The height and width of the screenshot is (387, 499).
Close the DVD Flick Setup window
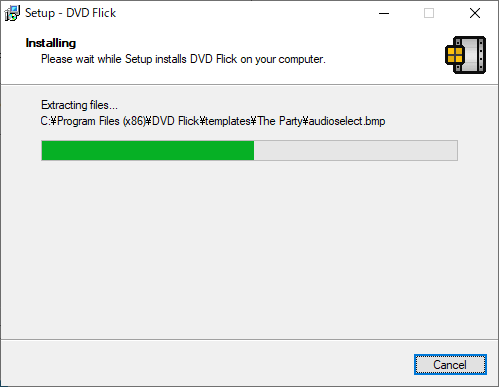(x=475, y=13)
